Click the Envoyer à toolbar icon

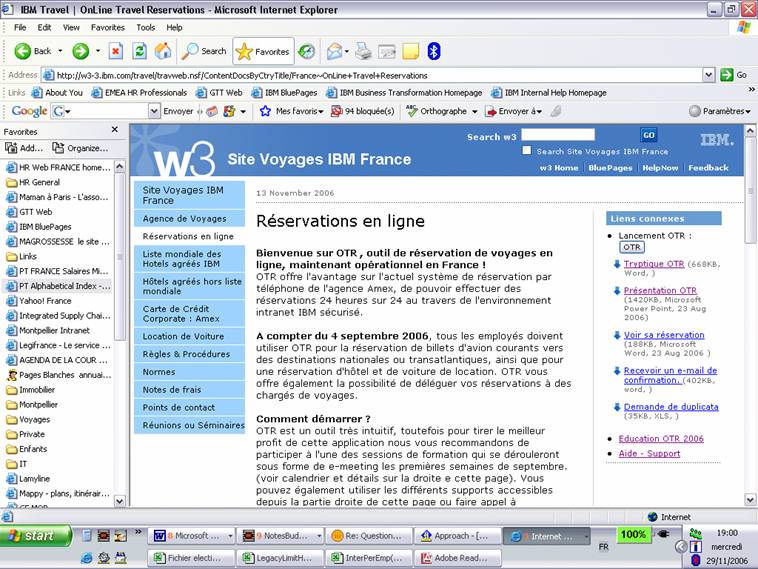point(491,111)
